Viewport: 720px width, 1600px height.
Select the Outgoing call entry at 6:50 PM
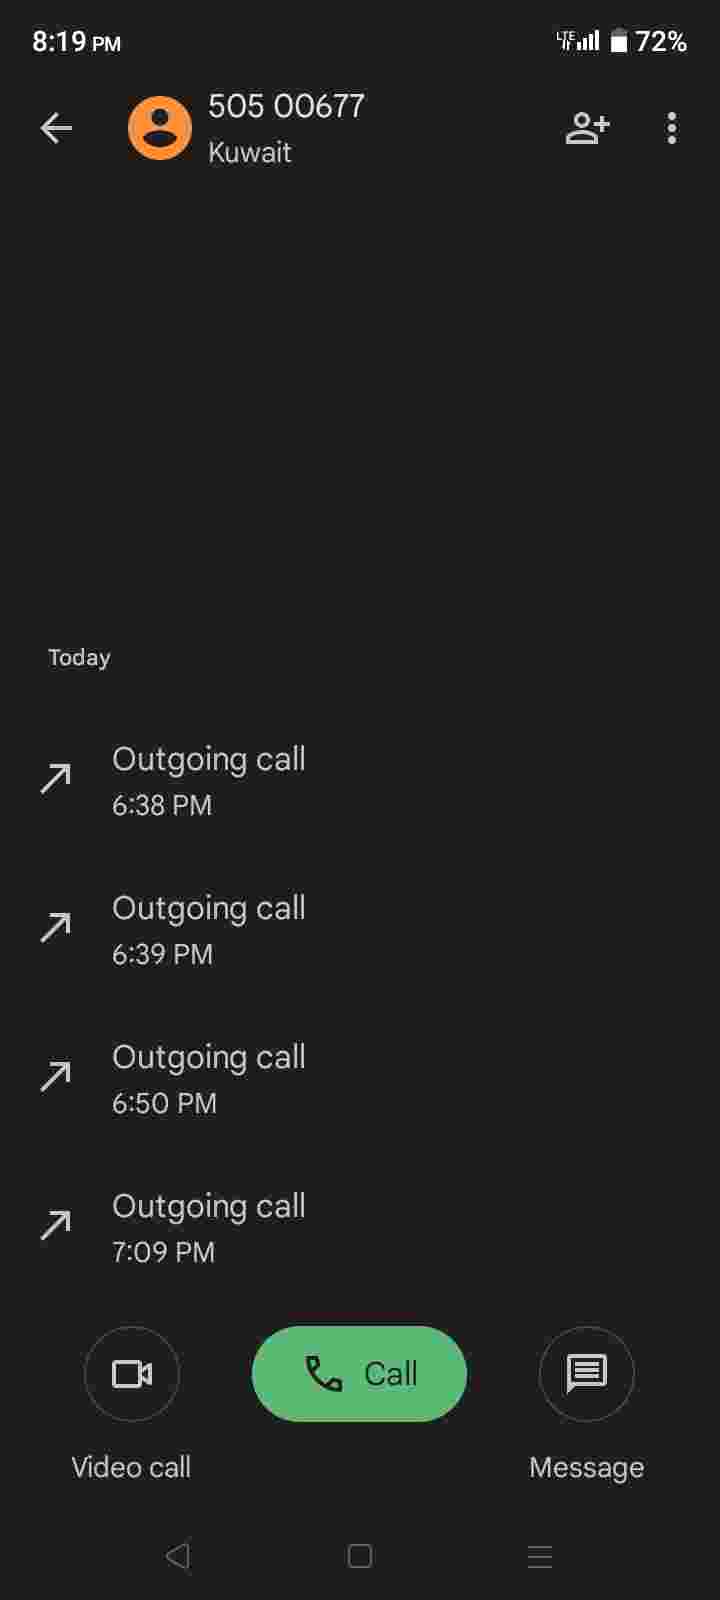[209, 1078]
